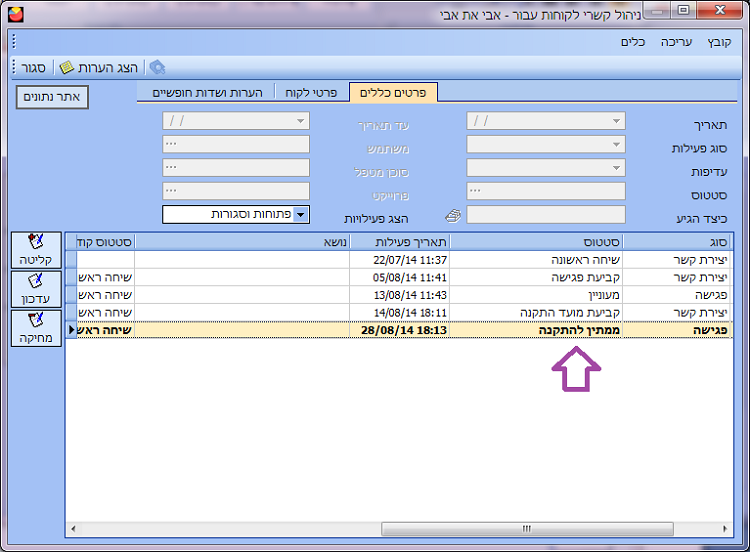Viewport: 750px width, 552px height.
Task: Click the סטטוס lookup field
Action: [546, 191]
